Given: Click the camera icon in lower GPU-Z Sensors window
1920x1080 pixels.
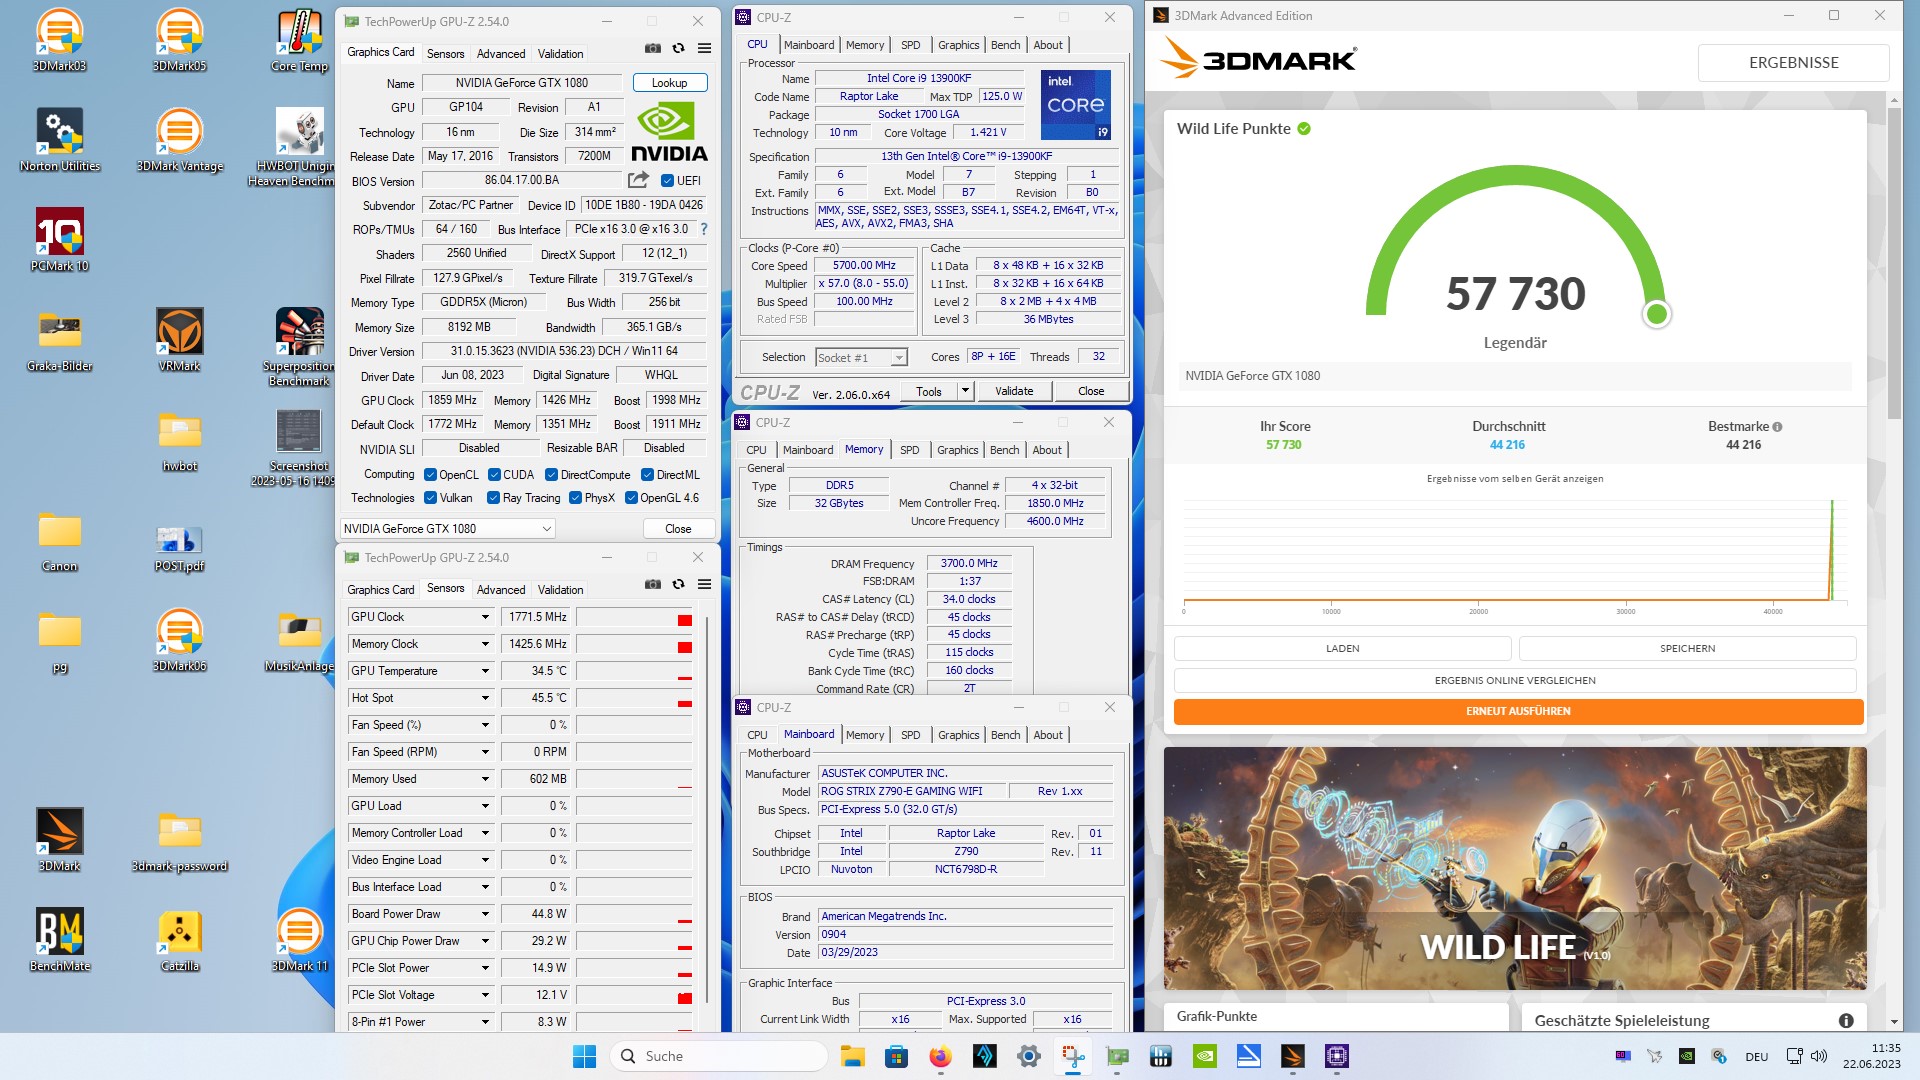Looking at the screenshot, I should tap(653, 584).
